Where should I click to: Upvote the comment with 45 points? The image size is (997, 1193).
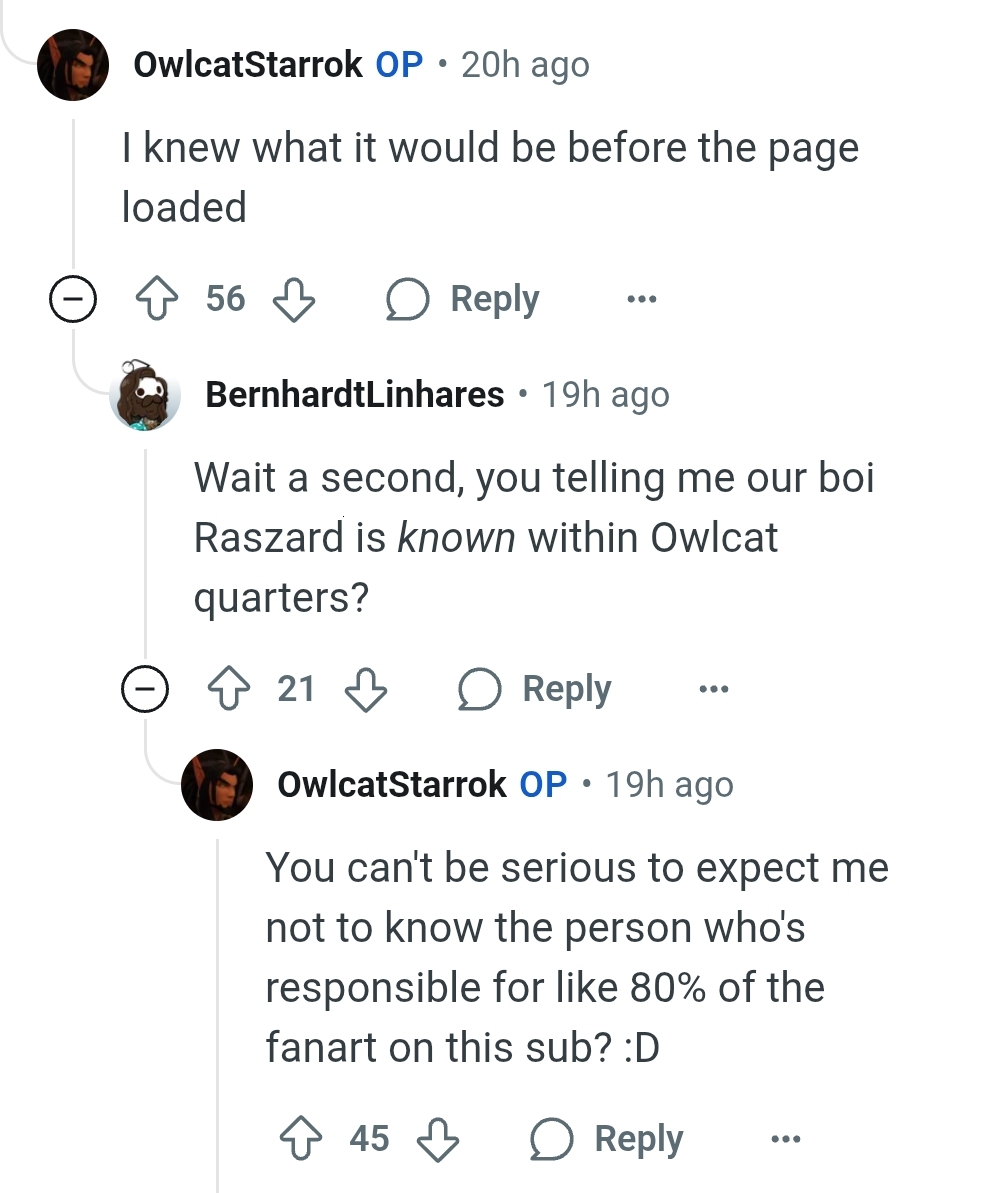pyautogui.click(x=301, y=1139)
